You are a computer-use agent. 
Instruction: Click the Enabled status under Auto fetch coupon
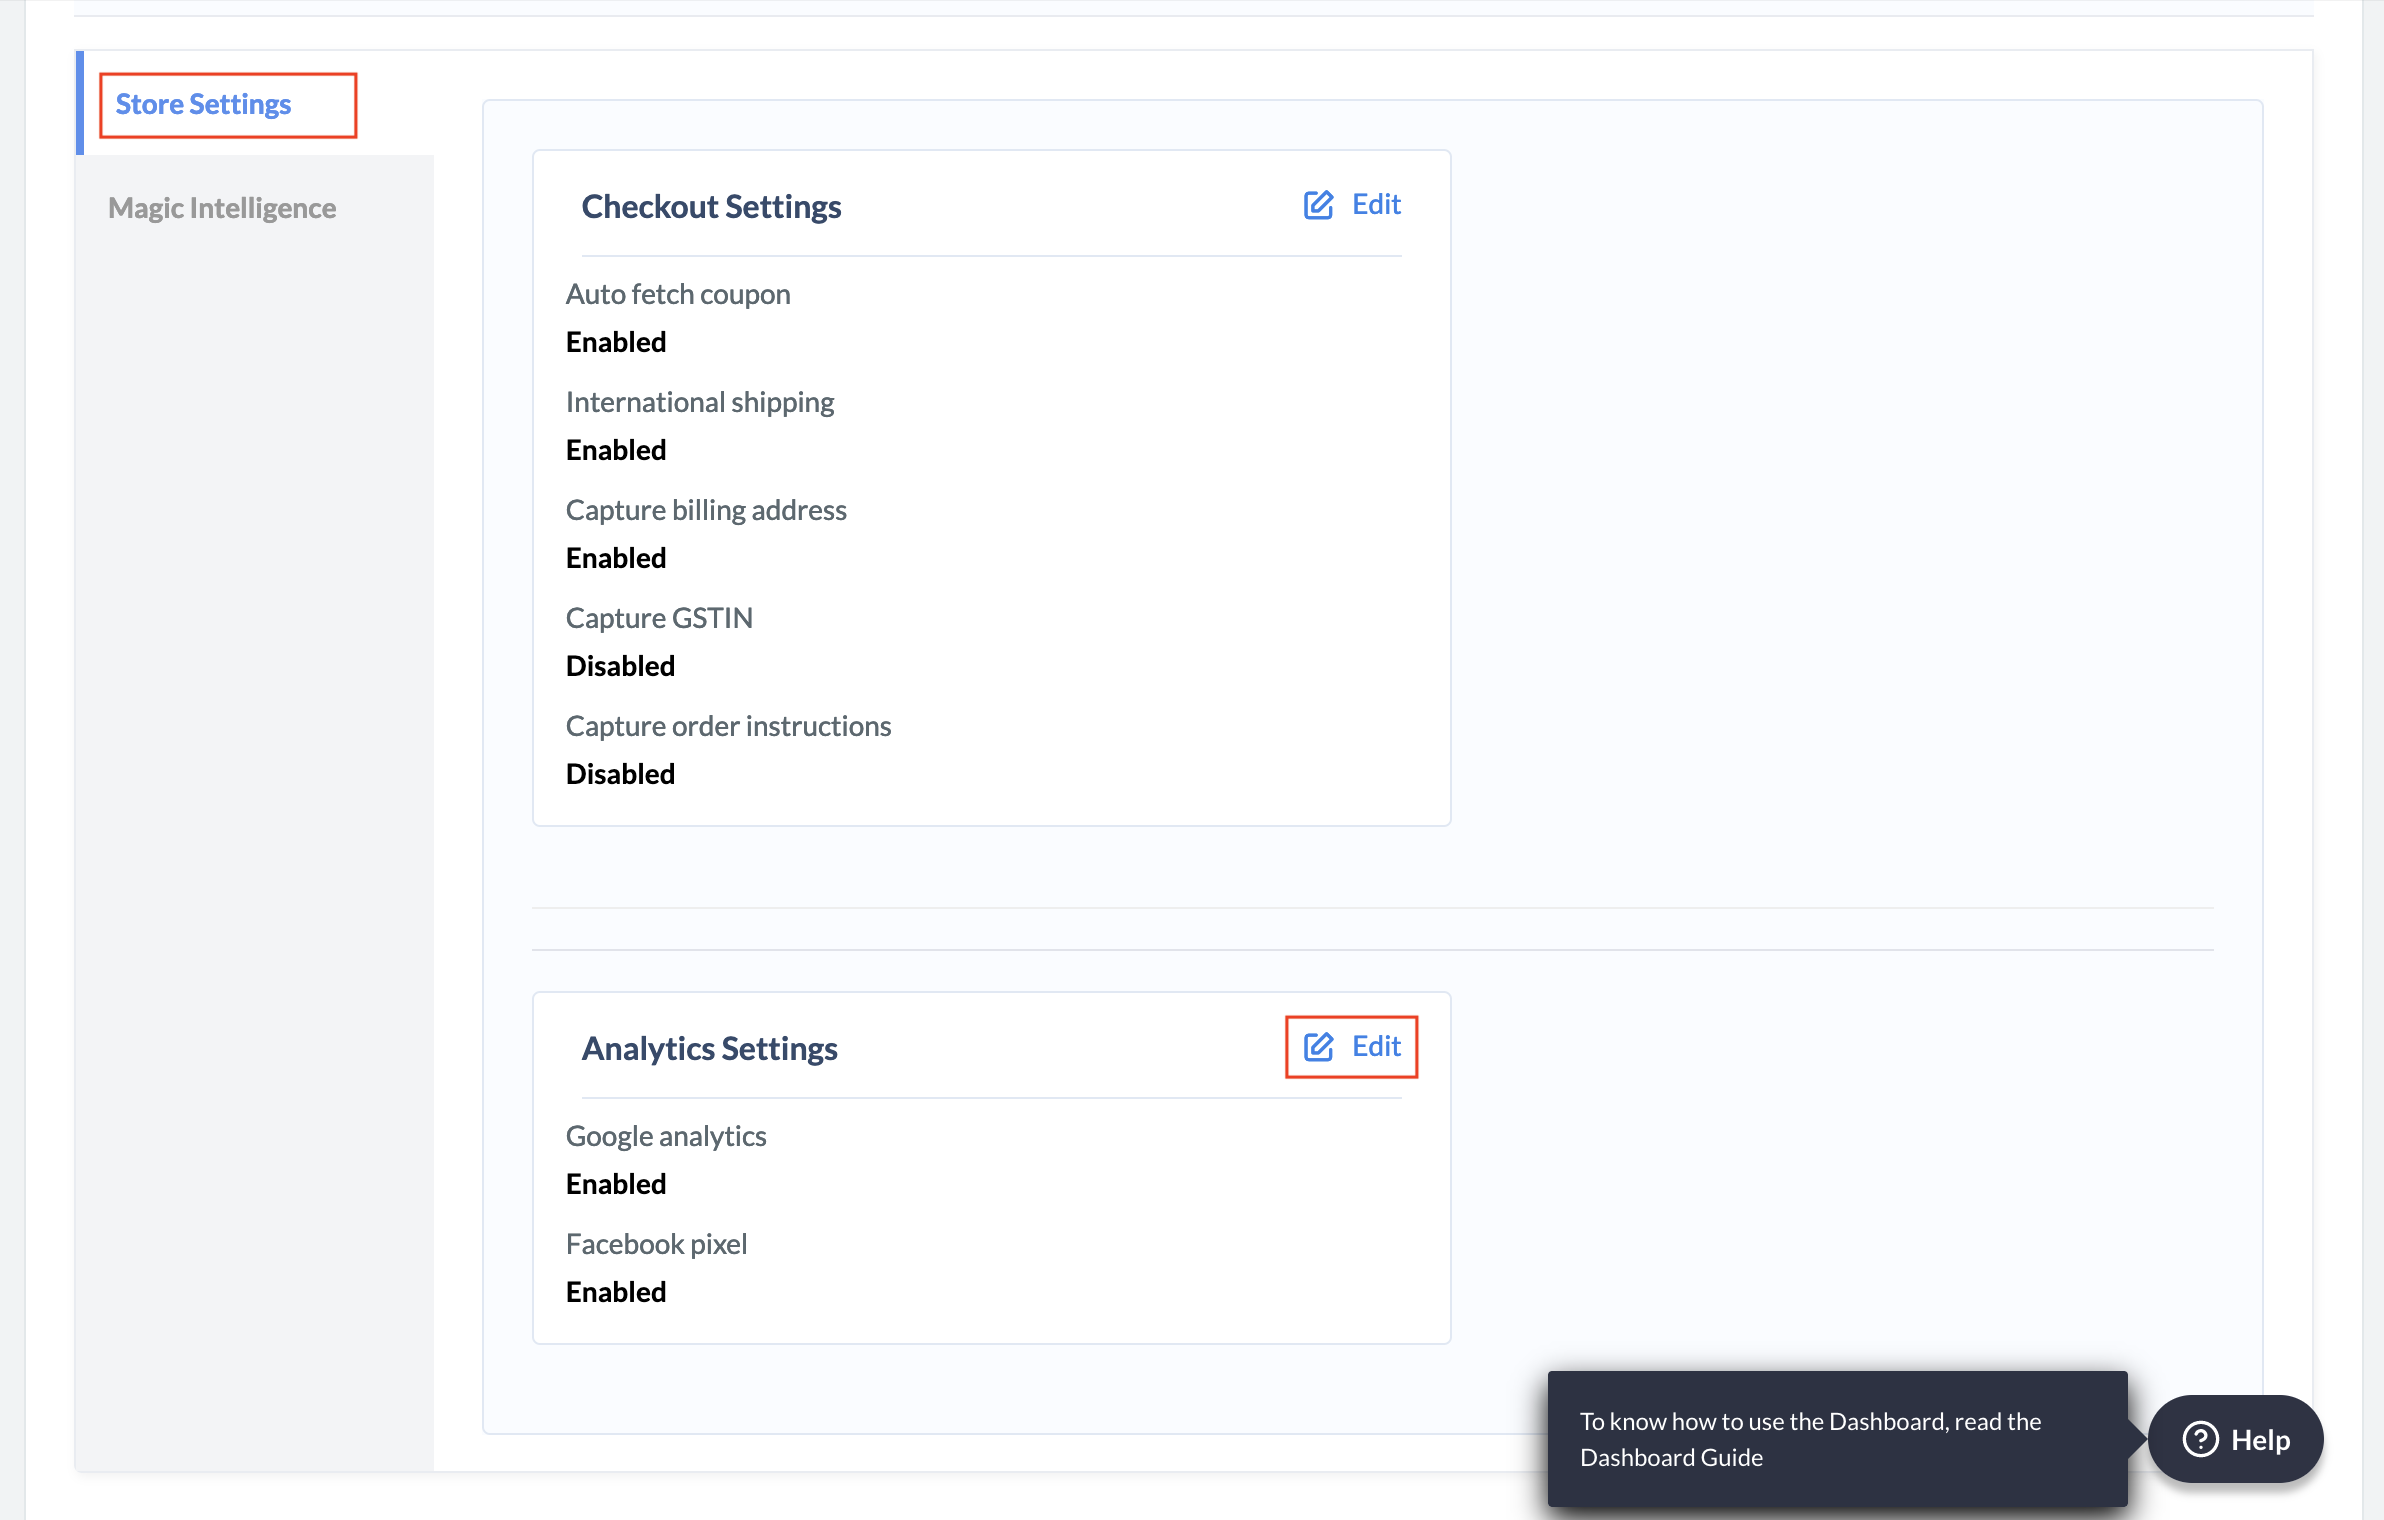coord(615,341)
